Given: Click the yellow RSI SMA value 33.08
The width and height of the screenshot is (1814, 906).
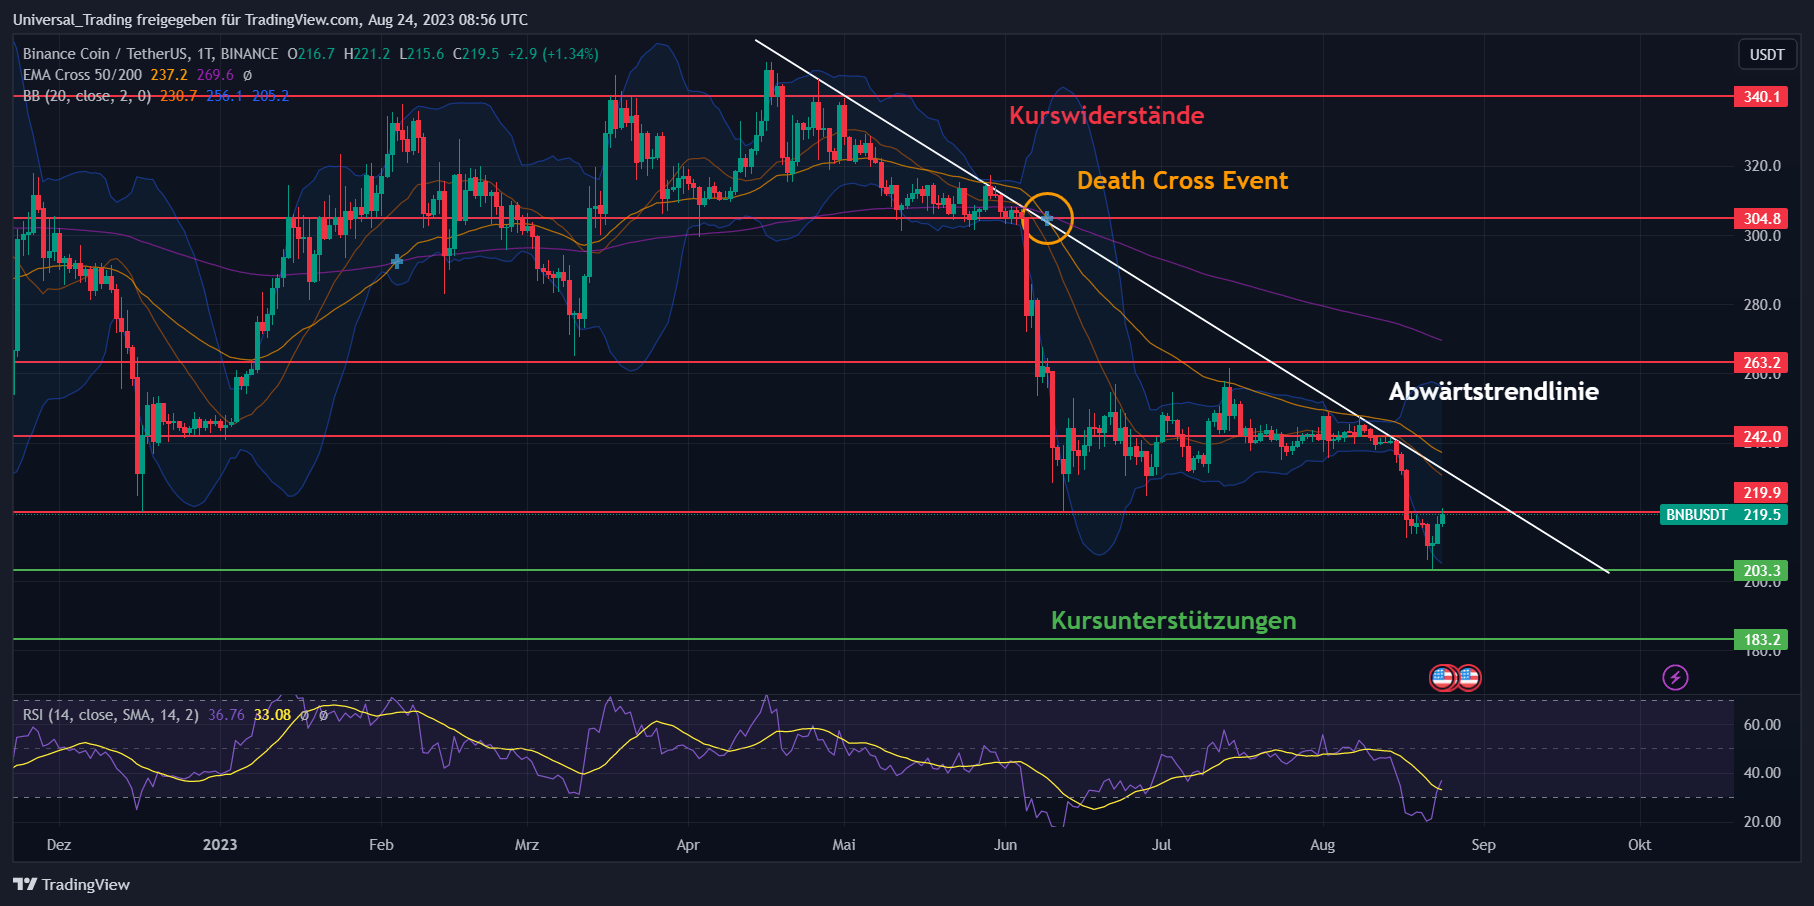Looking at the screenshot, I should point(272,715).
